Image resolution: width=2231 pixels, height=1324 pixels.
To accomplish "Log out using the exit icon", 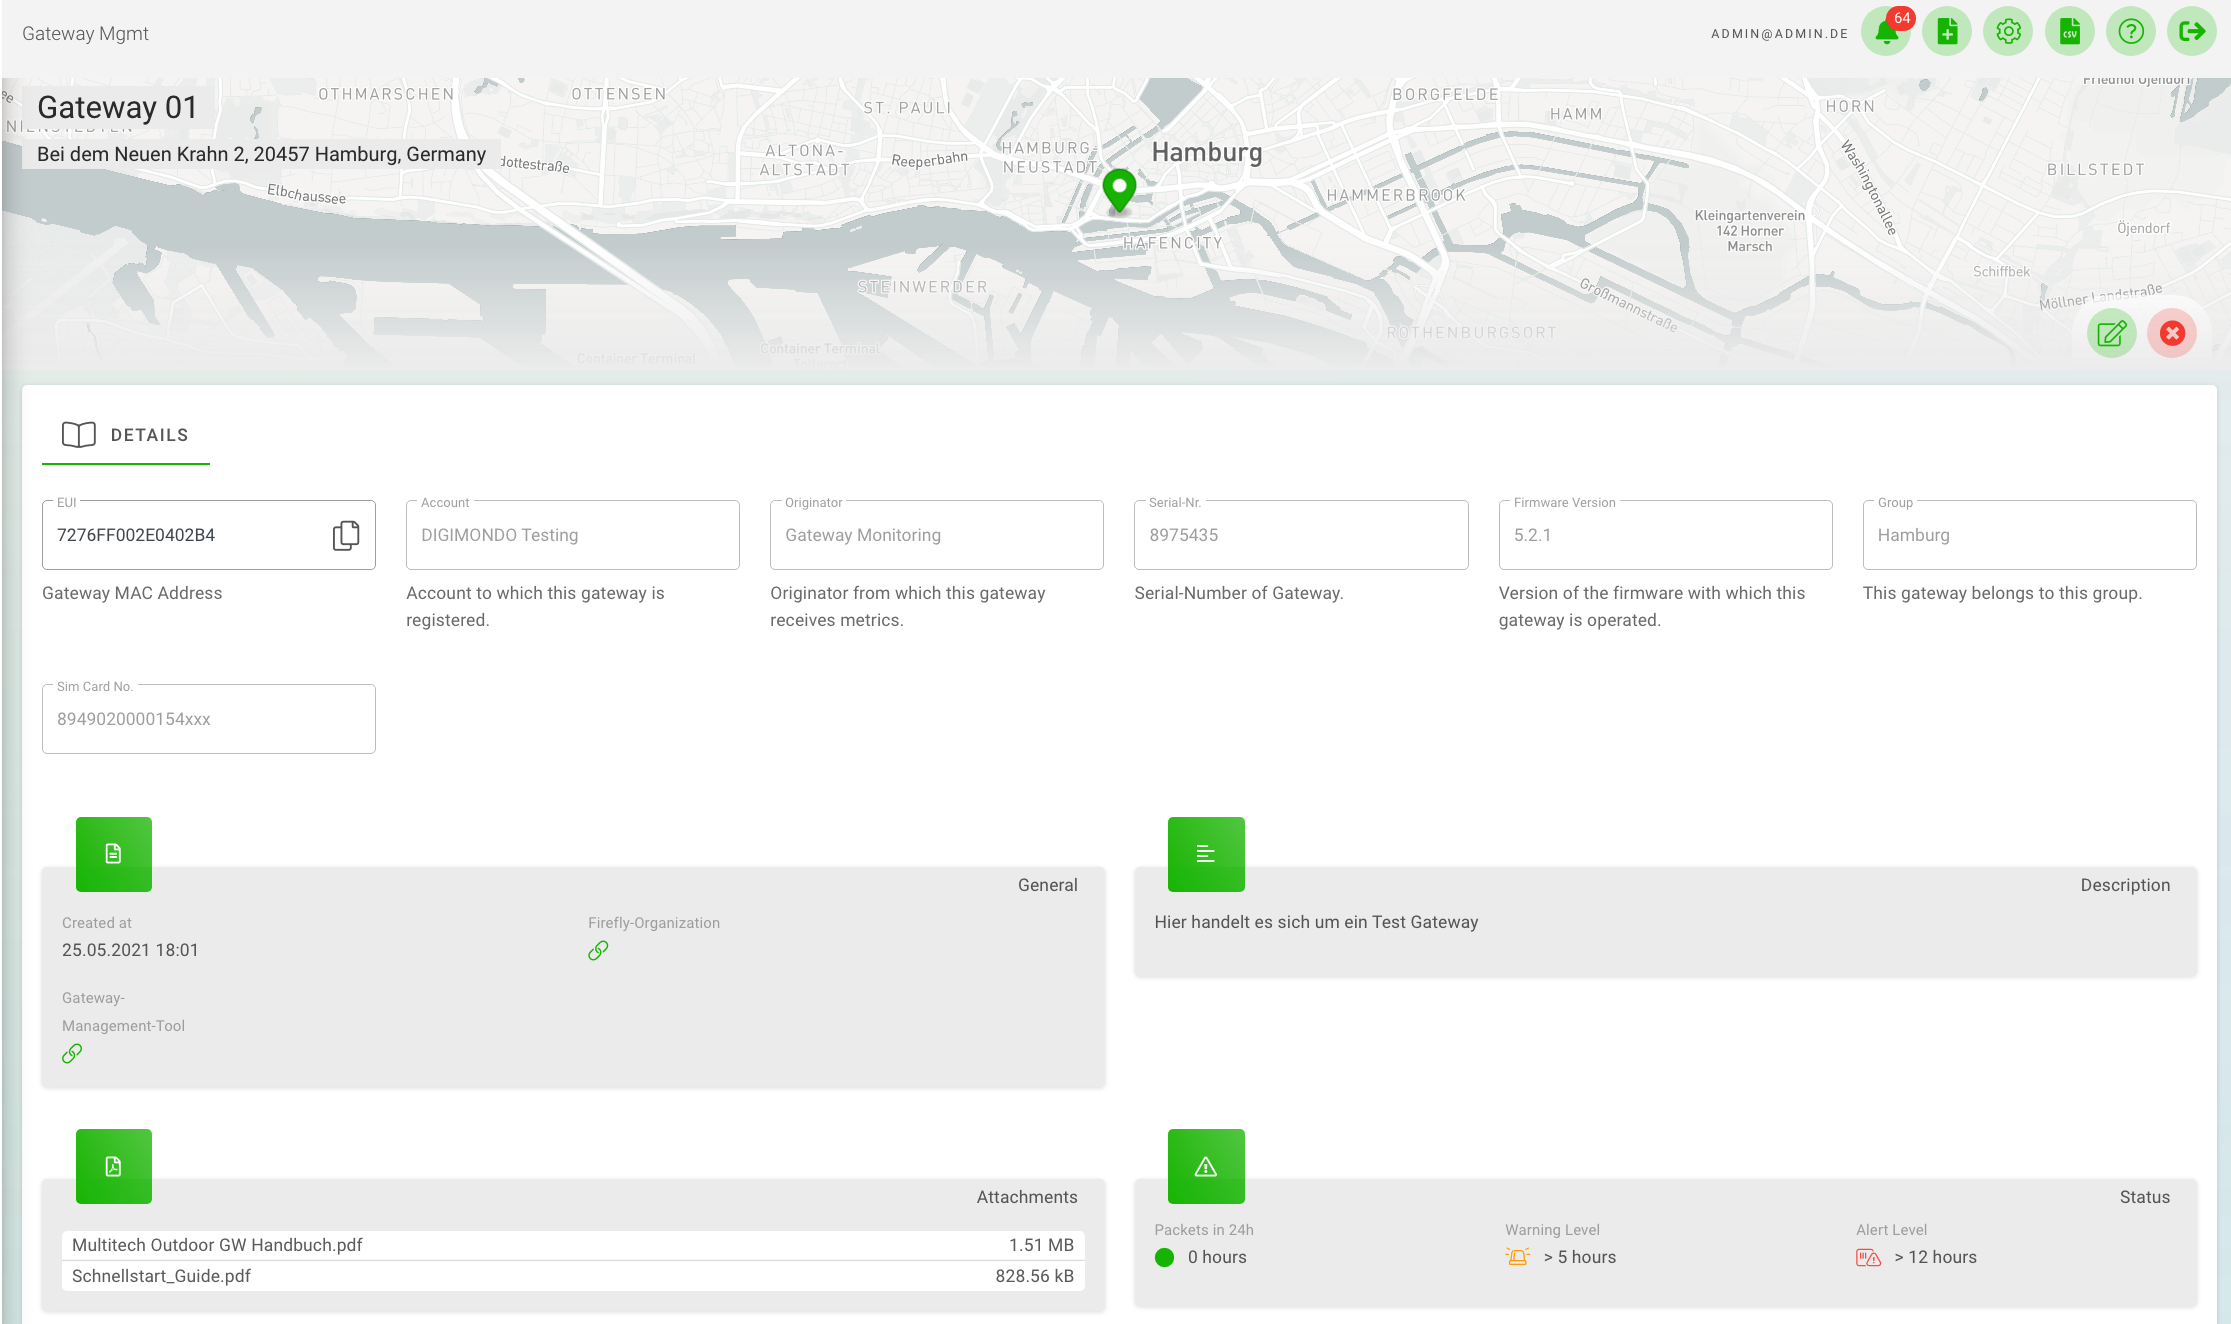I will [2192, 31].
